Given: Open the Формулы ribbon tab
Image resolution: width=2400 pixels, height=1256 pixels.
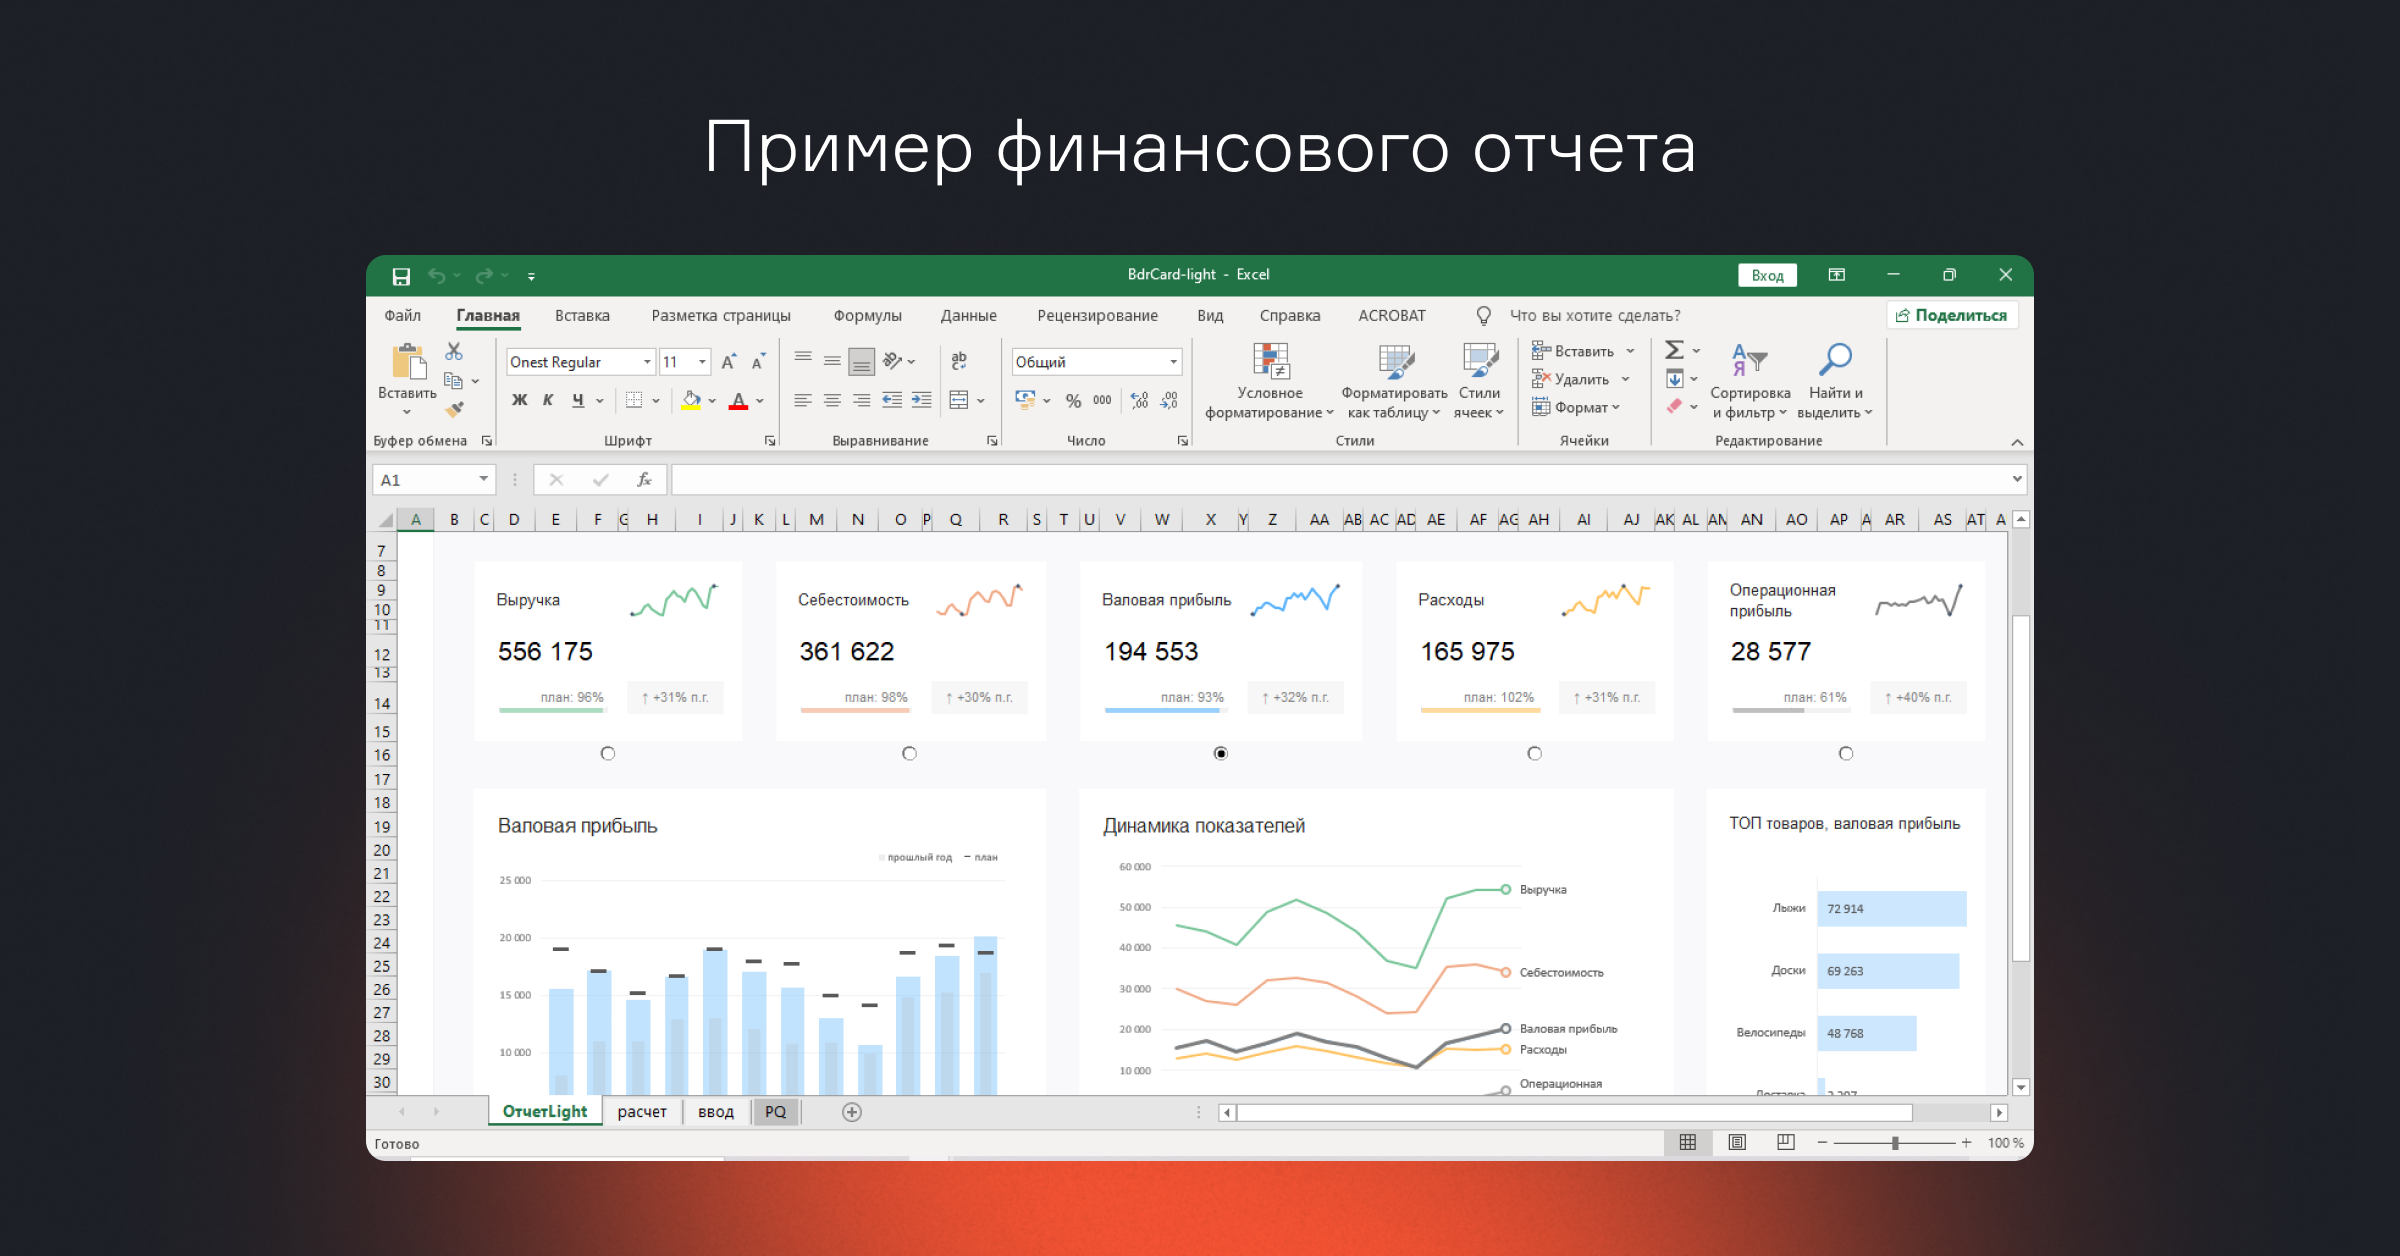Looking at the screenshot, I should point(867,315).
